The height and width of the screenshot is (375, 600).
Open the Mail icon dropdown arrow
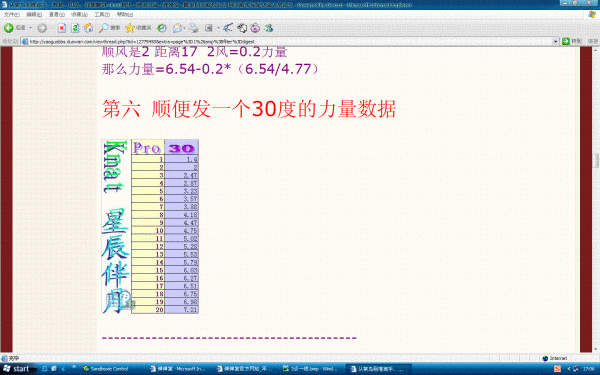184,28
